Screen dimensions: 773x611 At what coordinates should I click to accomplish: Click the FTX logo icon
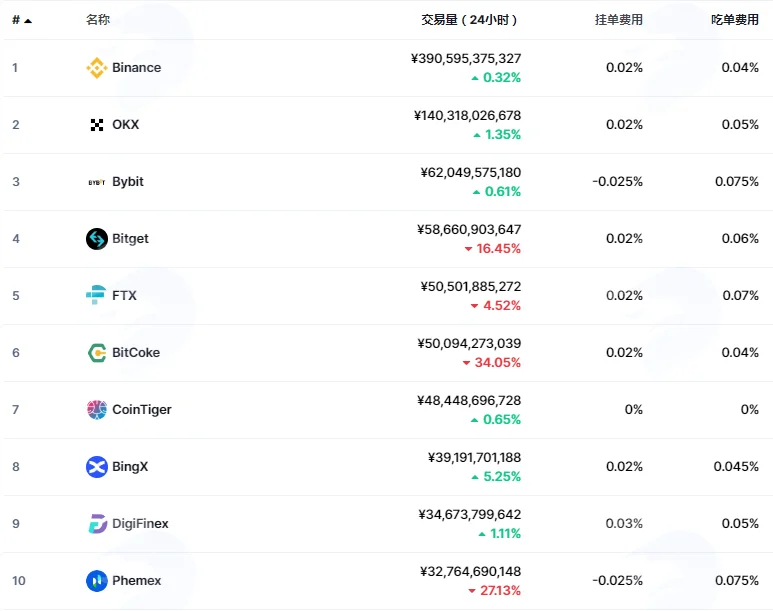click(96, 295)
